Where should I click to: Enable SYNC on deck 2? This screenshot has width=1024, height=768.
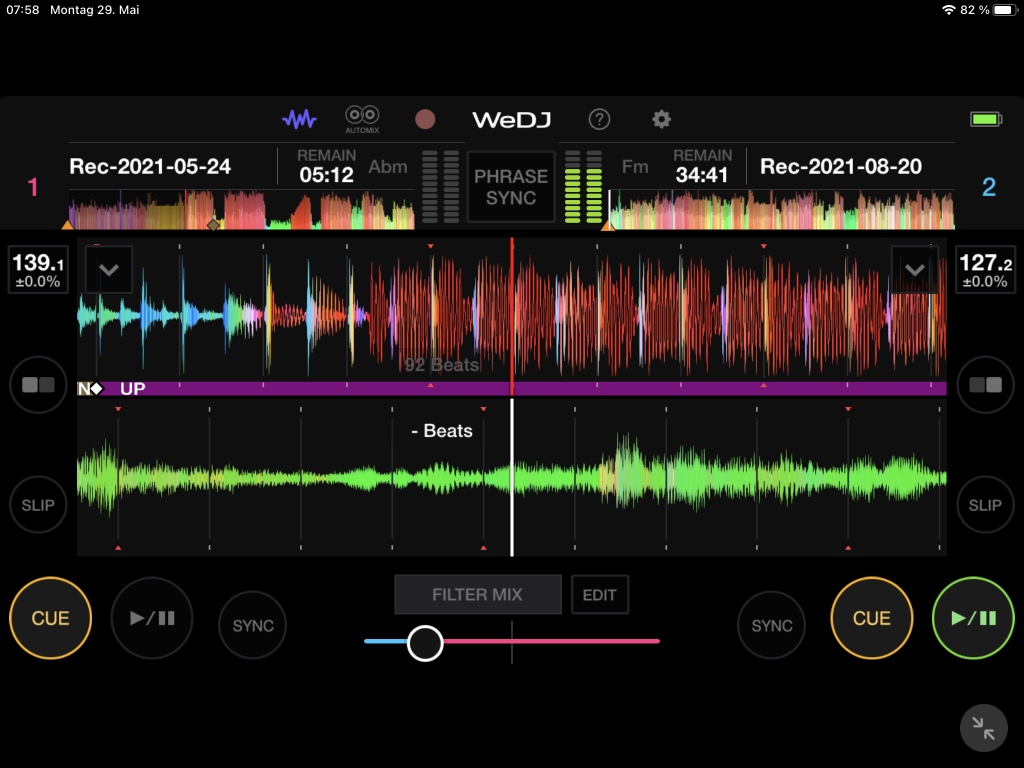coord(772,625)
